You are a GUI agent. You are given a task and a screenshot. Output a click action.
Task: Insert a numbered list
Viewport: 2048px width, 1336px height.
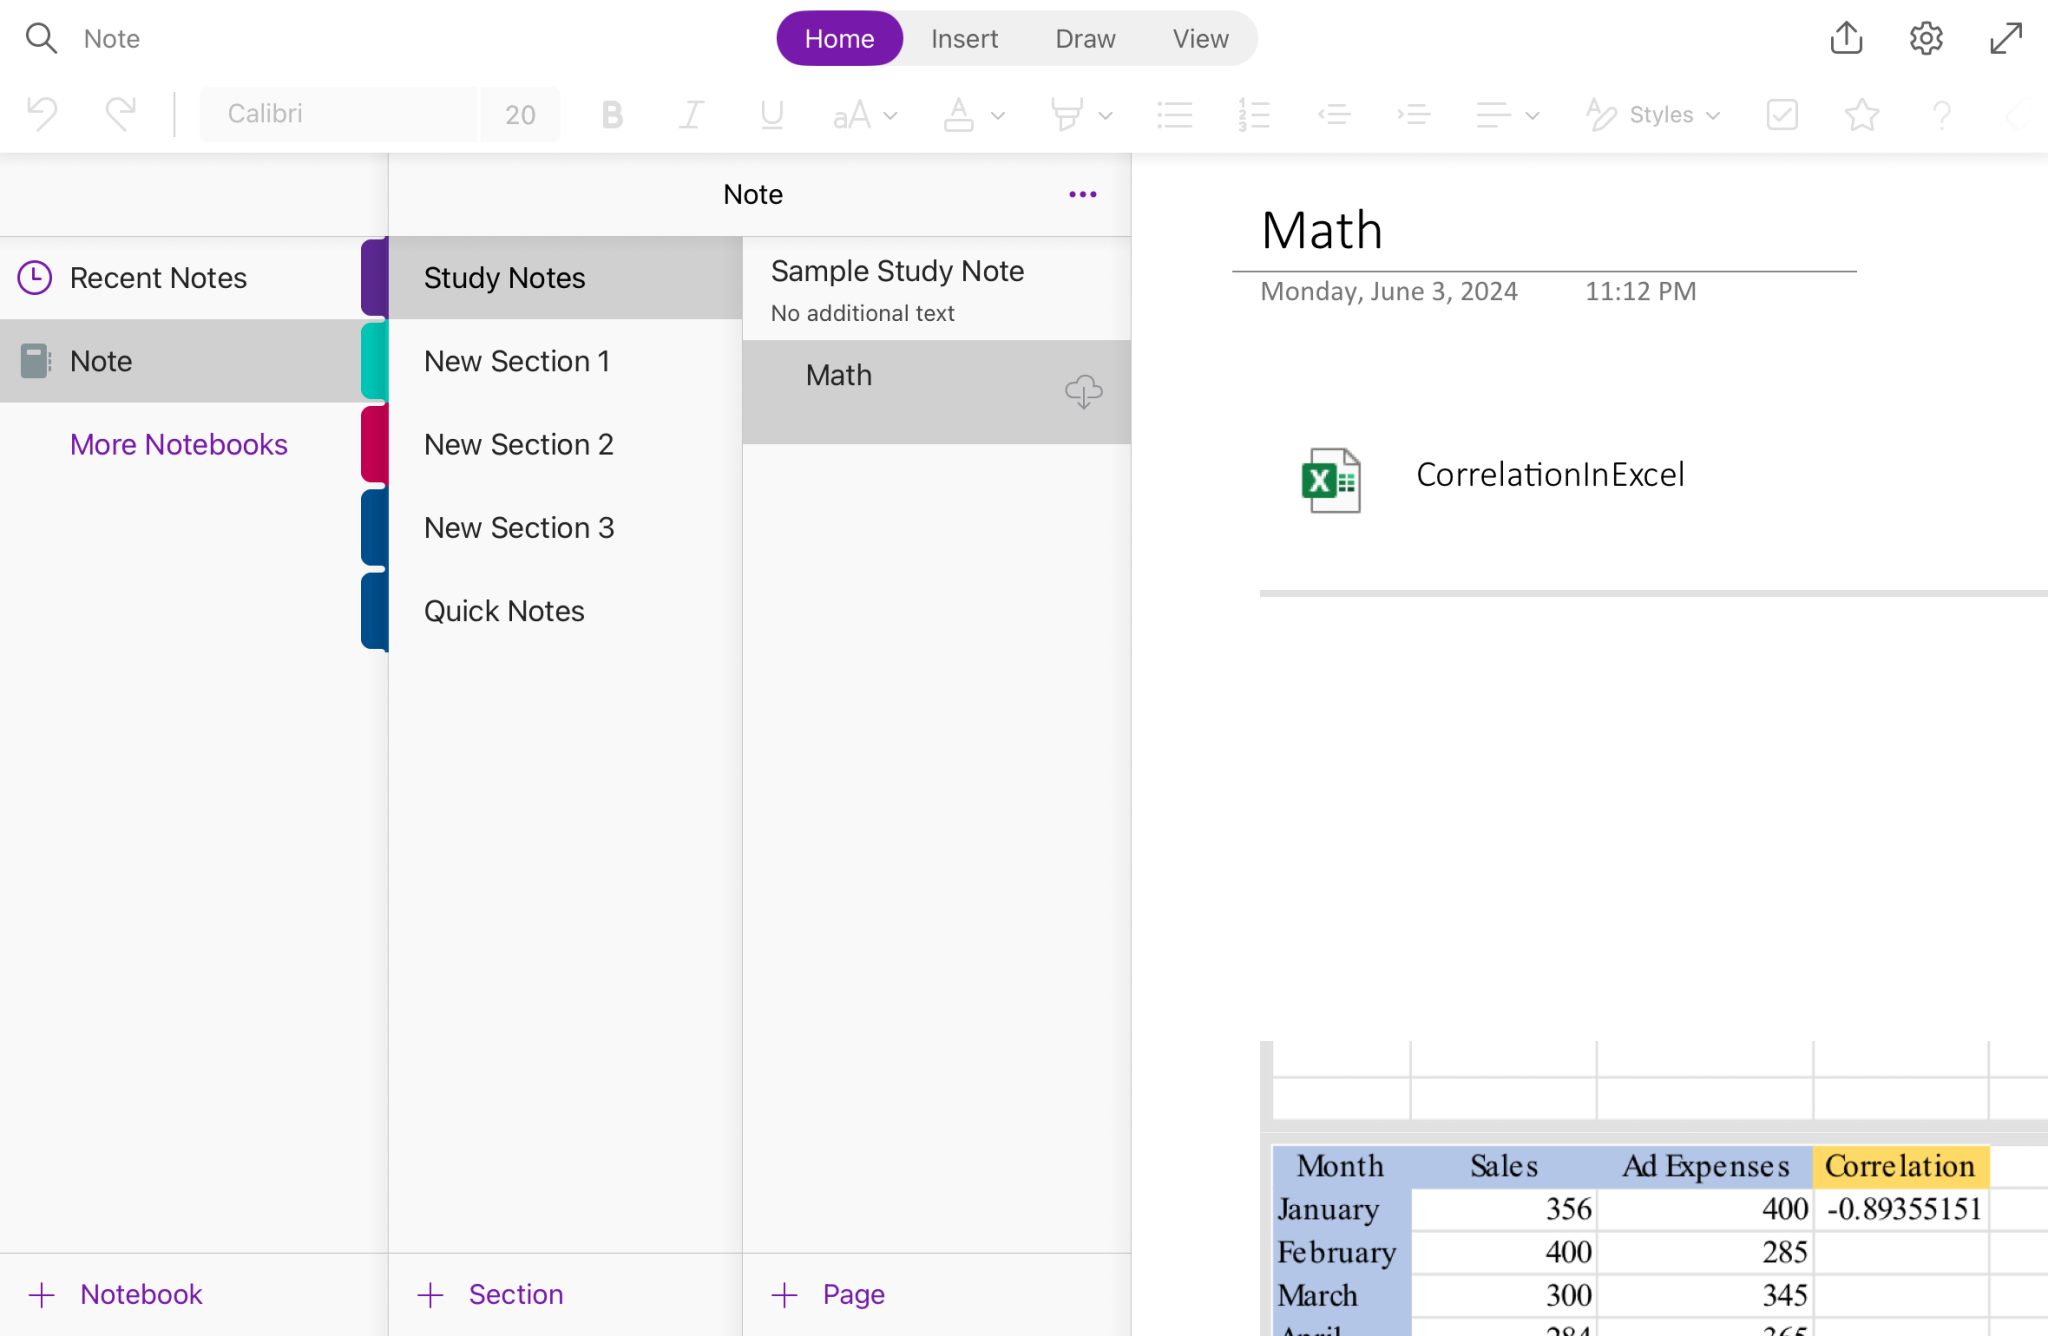(1253, 114)
